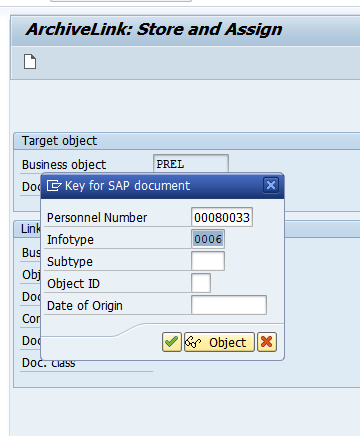Click the Date of Origin field

click(x=229, y=305)
